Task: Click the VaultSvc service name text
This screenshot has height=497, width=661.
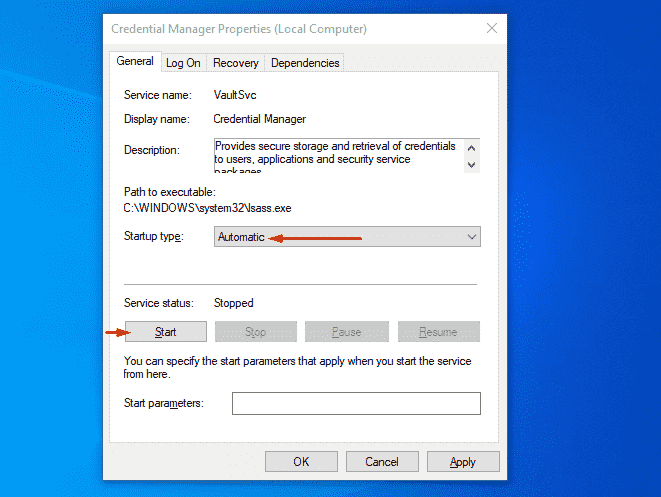Action: point(236,95)
